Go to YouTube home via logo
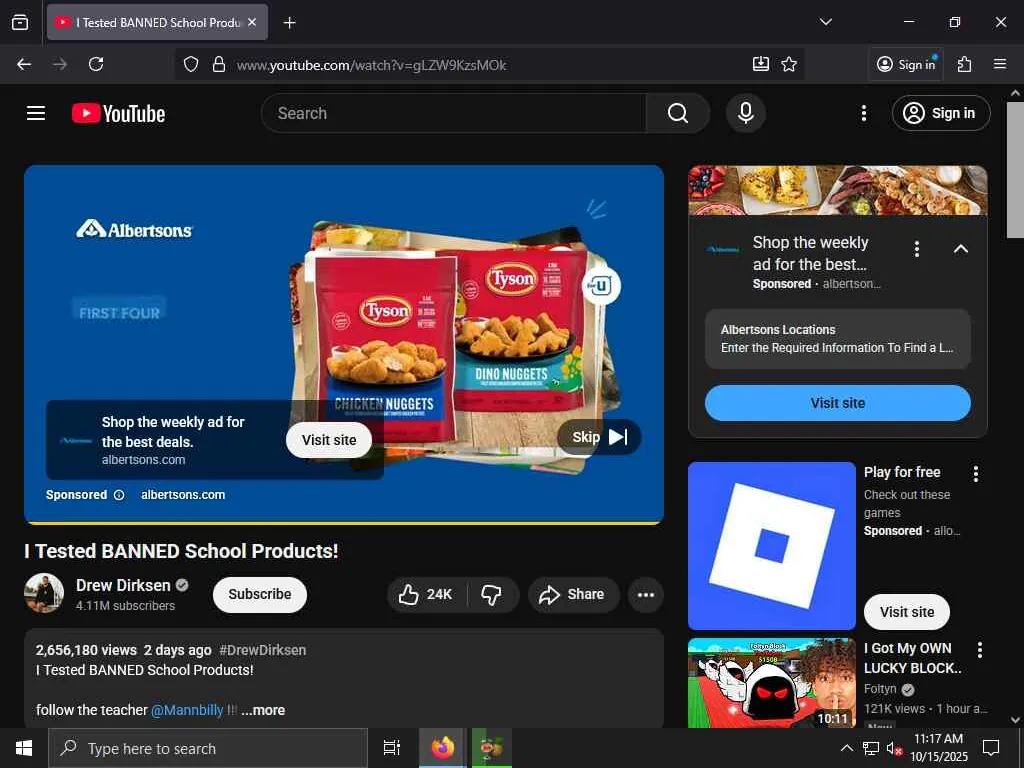Viewport: 1024px width, 768px height. pos(118,113)
